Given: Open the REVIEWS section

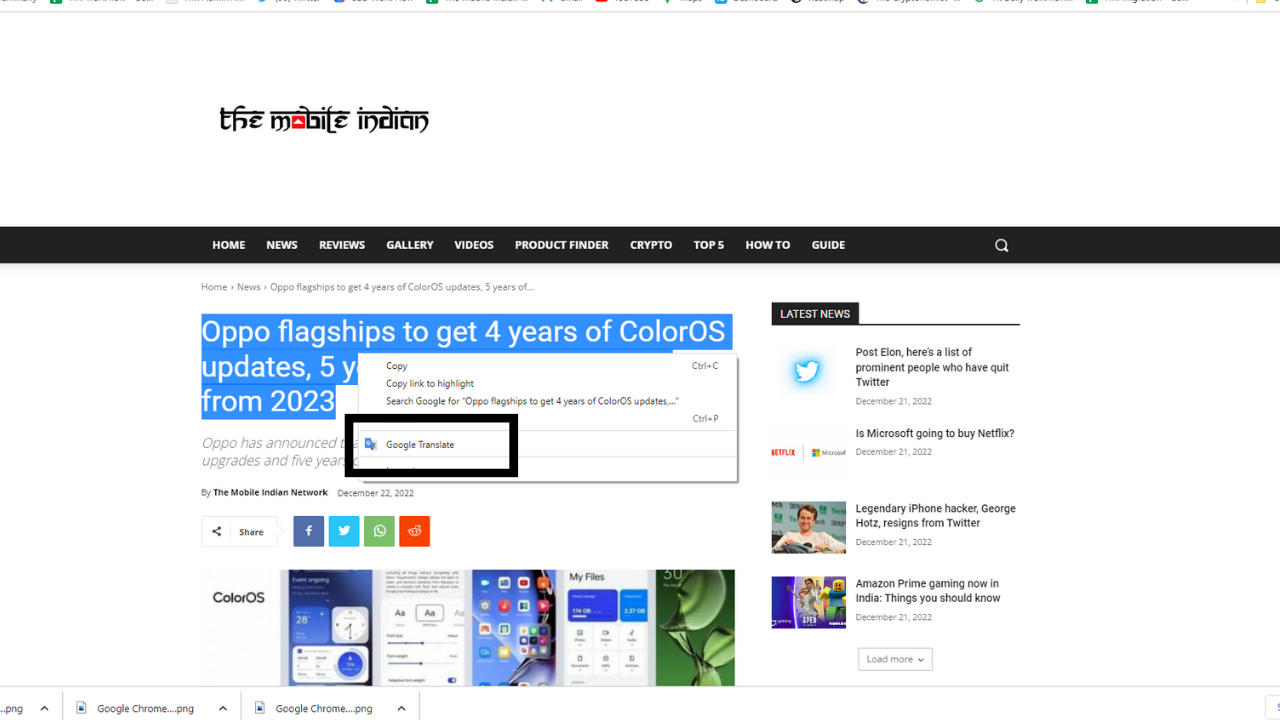Looking at the screenshot, I should click(x=342, y=245).
